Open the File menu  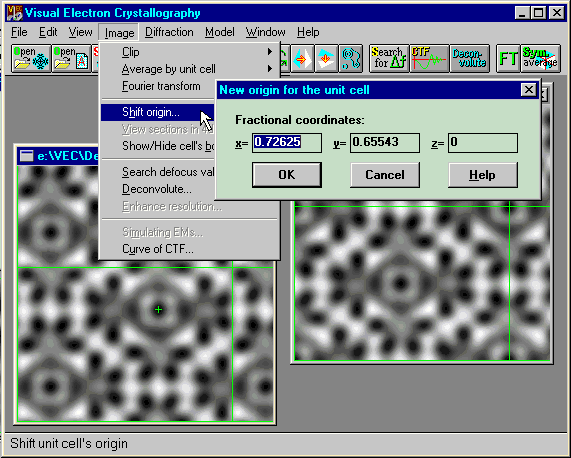[x=19, y=32]
